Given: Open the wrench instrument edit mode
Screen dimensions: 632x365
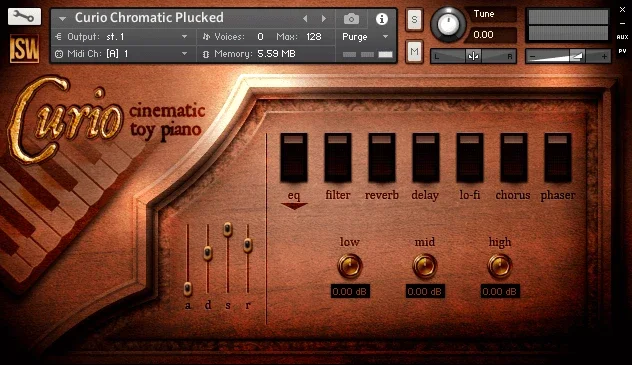Looking at the screenshot, I should tap(24, 17).
